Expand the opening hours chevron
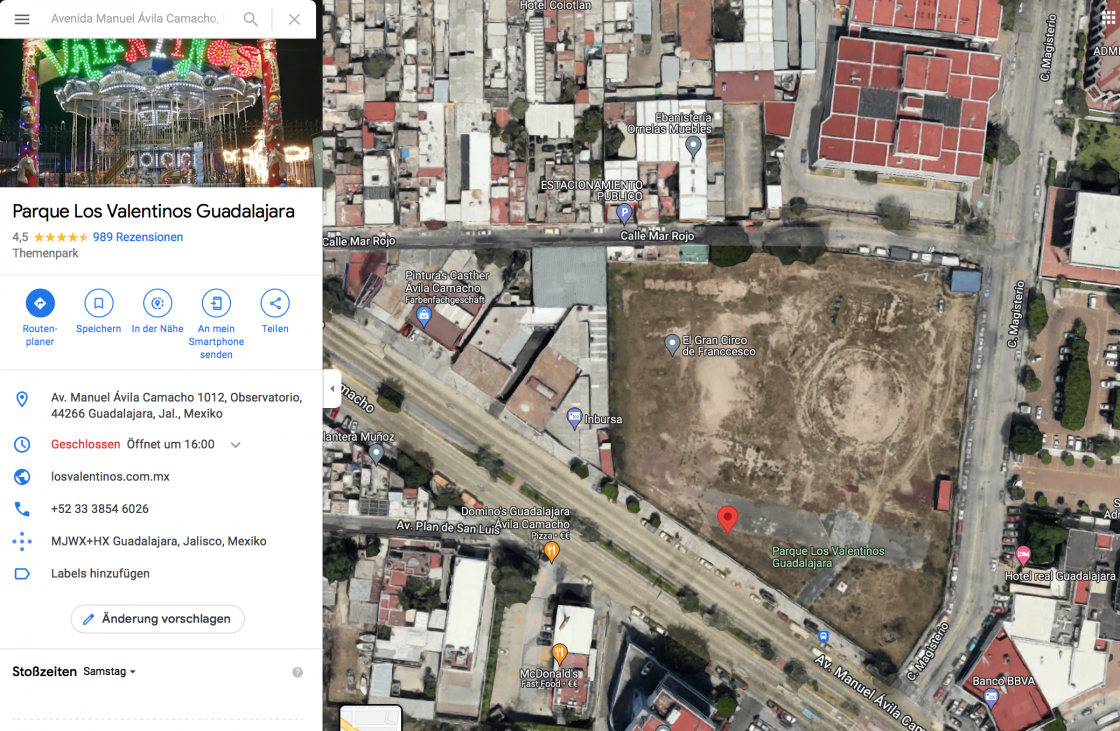1120x731 pixels. click(x=236, y=445)
